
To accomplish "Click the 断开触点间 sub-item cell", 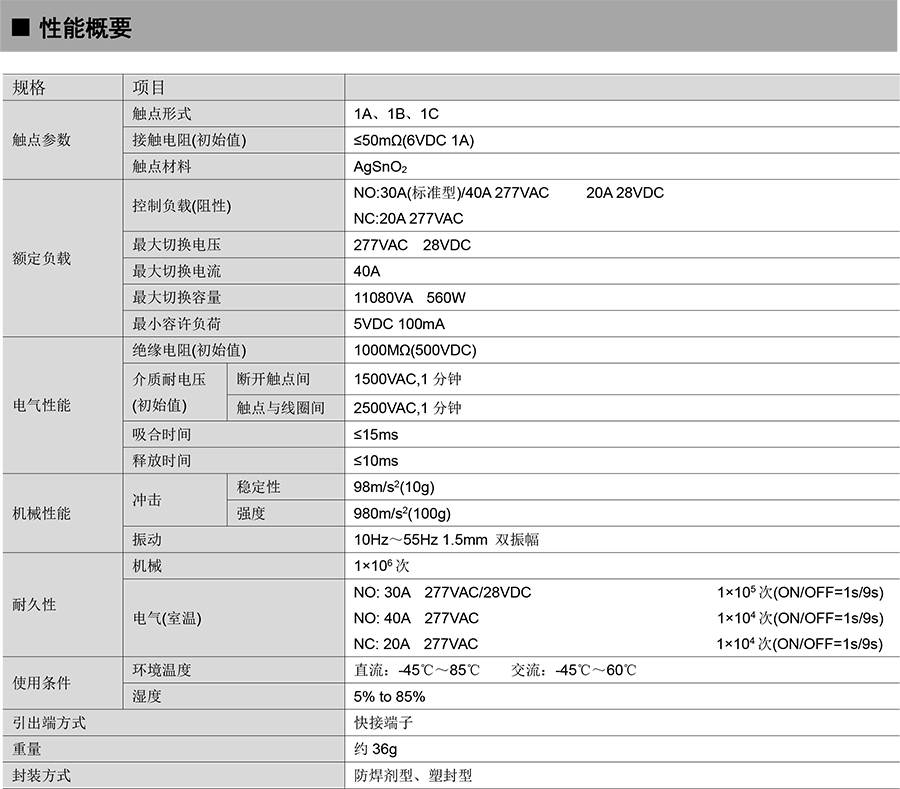I will [x=273, y=379].
